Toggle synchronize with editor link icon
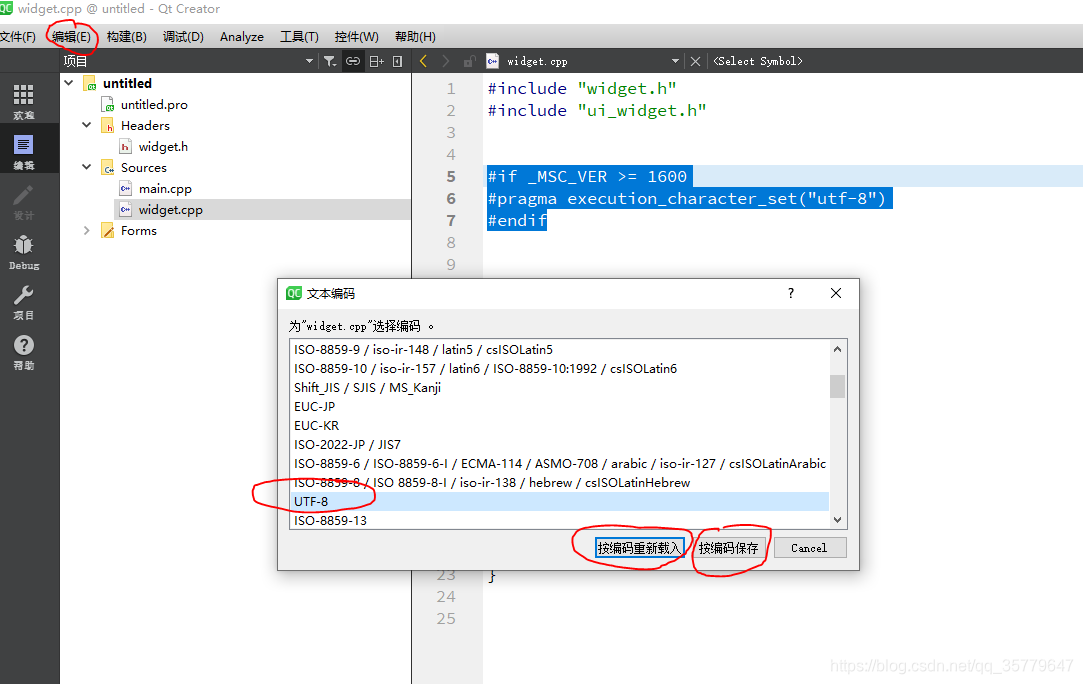This screenshot has width=1083, height=684. [353, 61]
